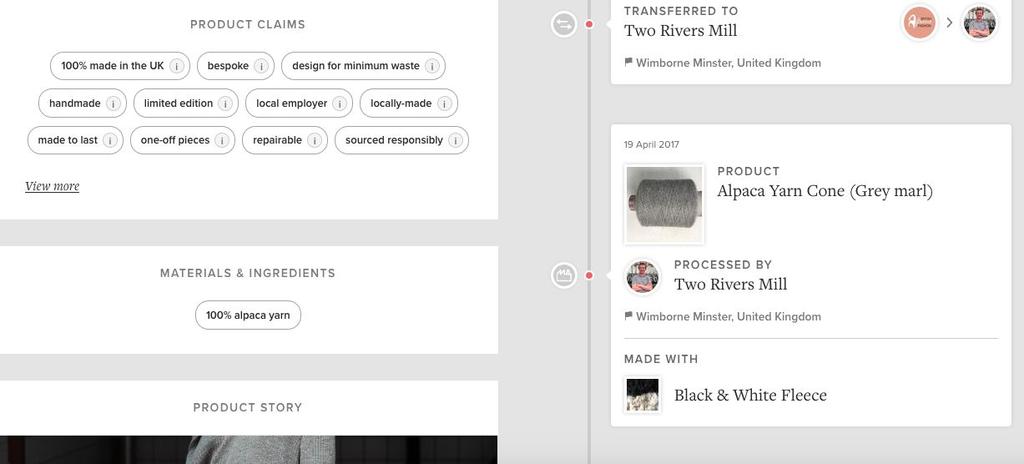Open the '100% made in the UK' claim pill
1024x464 pixels.
(x=120, y=66)
